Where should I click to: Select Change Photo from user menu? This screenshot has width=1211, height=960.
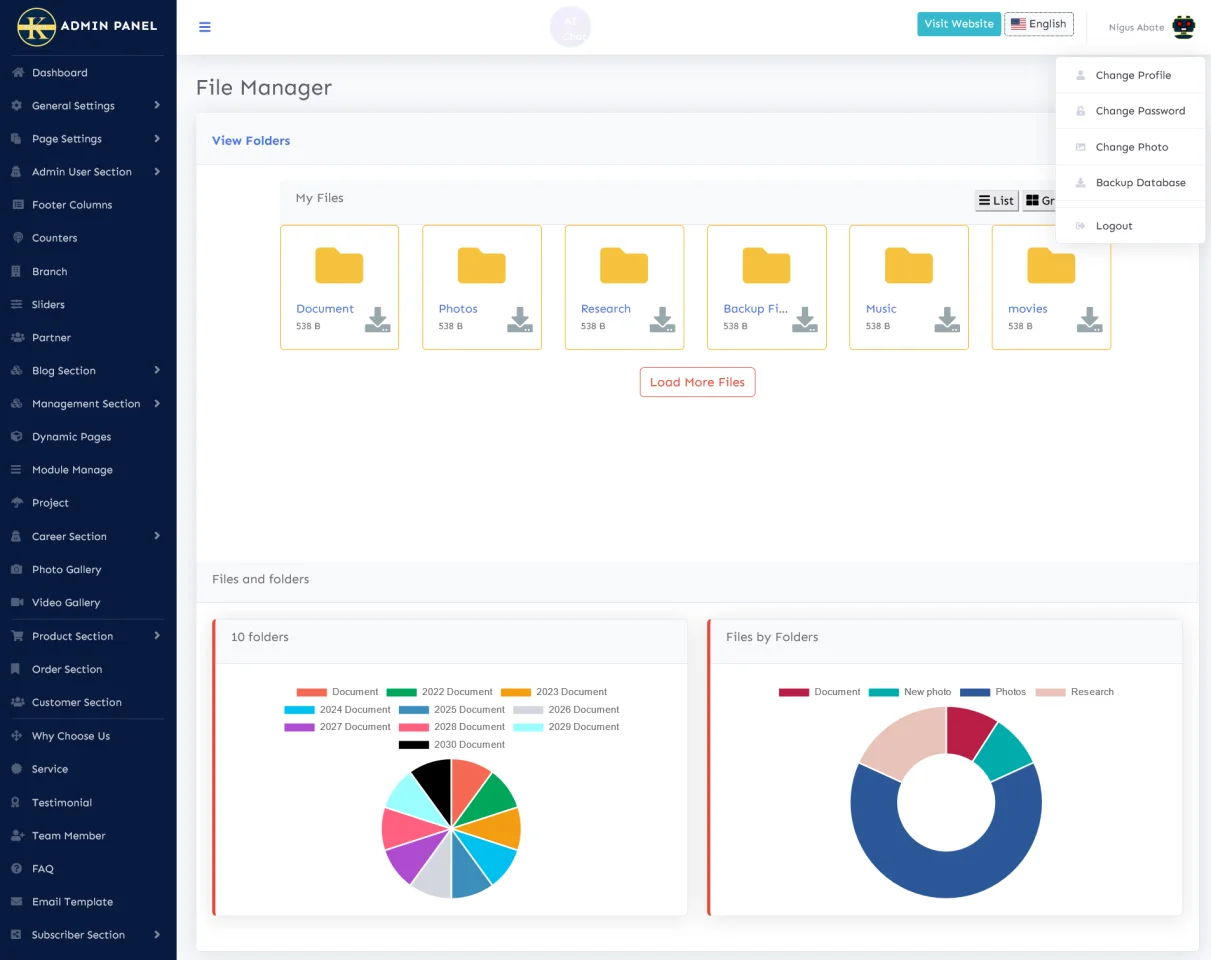click(x=1130, y=147)
